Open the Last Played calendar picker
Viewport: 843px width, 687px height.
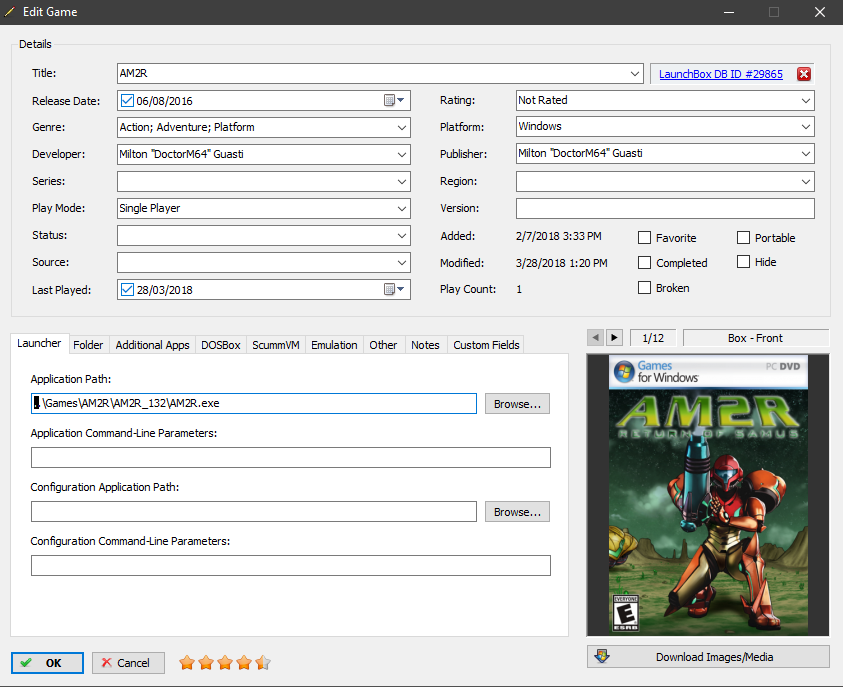click(x=394, y=289)
